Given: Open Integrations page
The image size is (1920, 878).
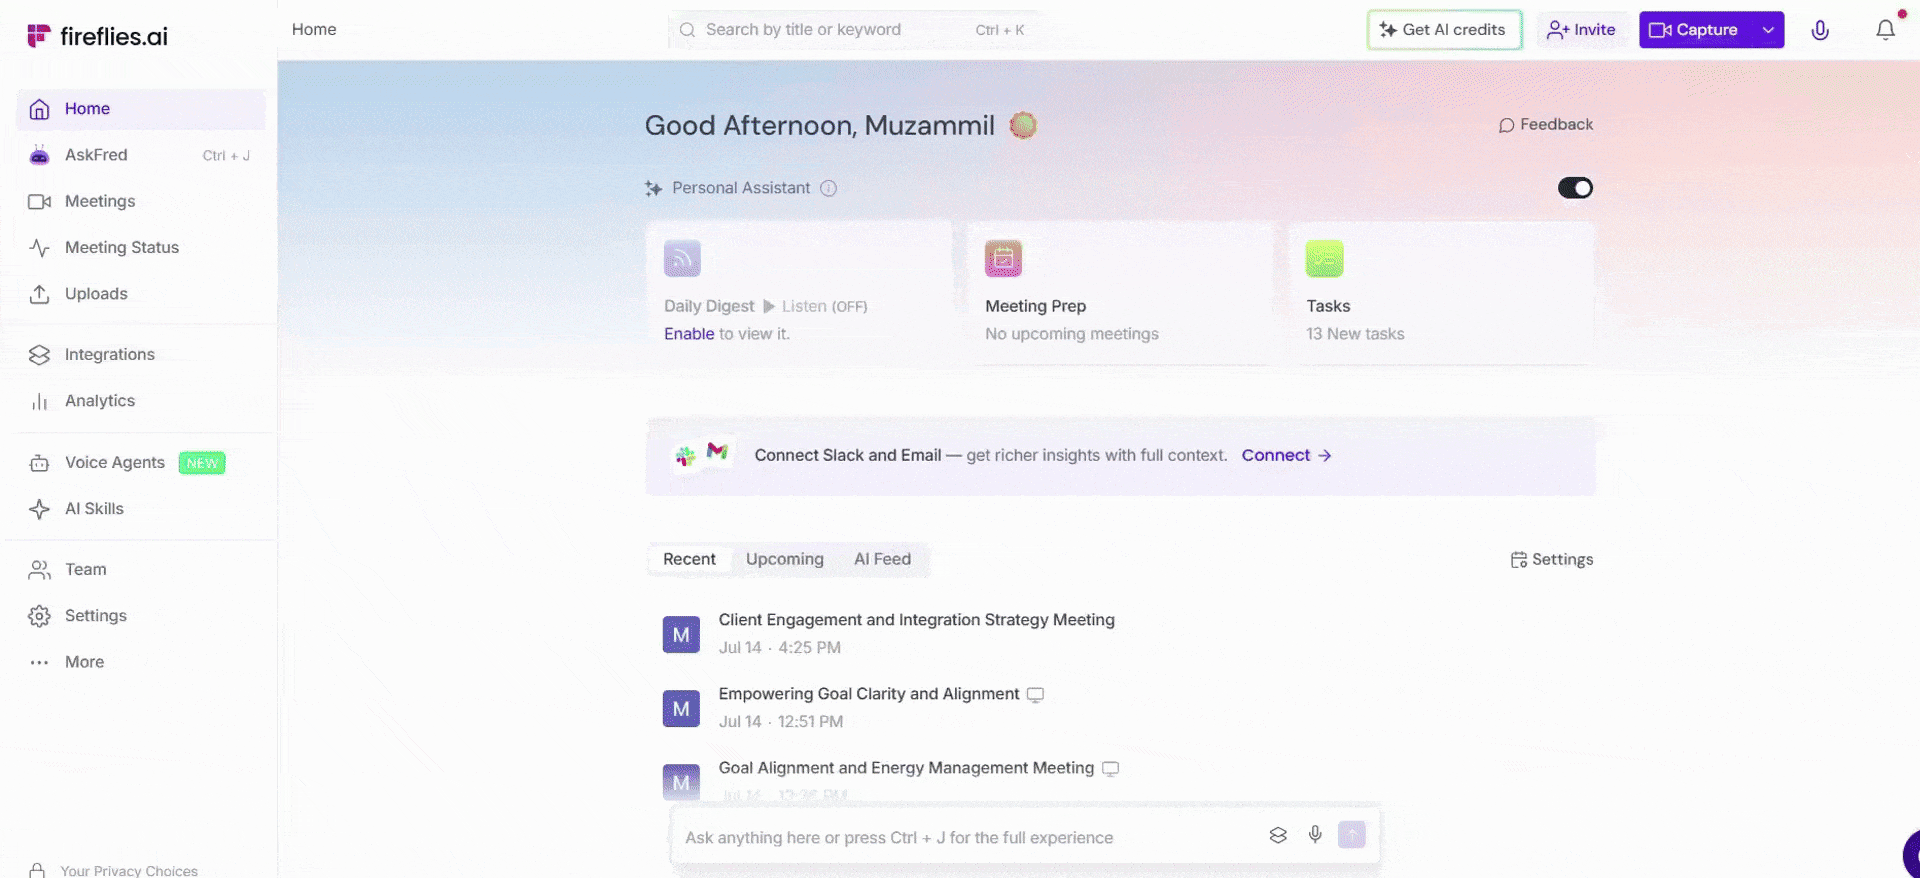Looking at the screenshot, I should click(x=141, y=355).
